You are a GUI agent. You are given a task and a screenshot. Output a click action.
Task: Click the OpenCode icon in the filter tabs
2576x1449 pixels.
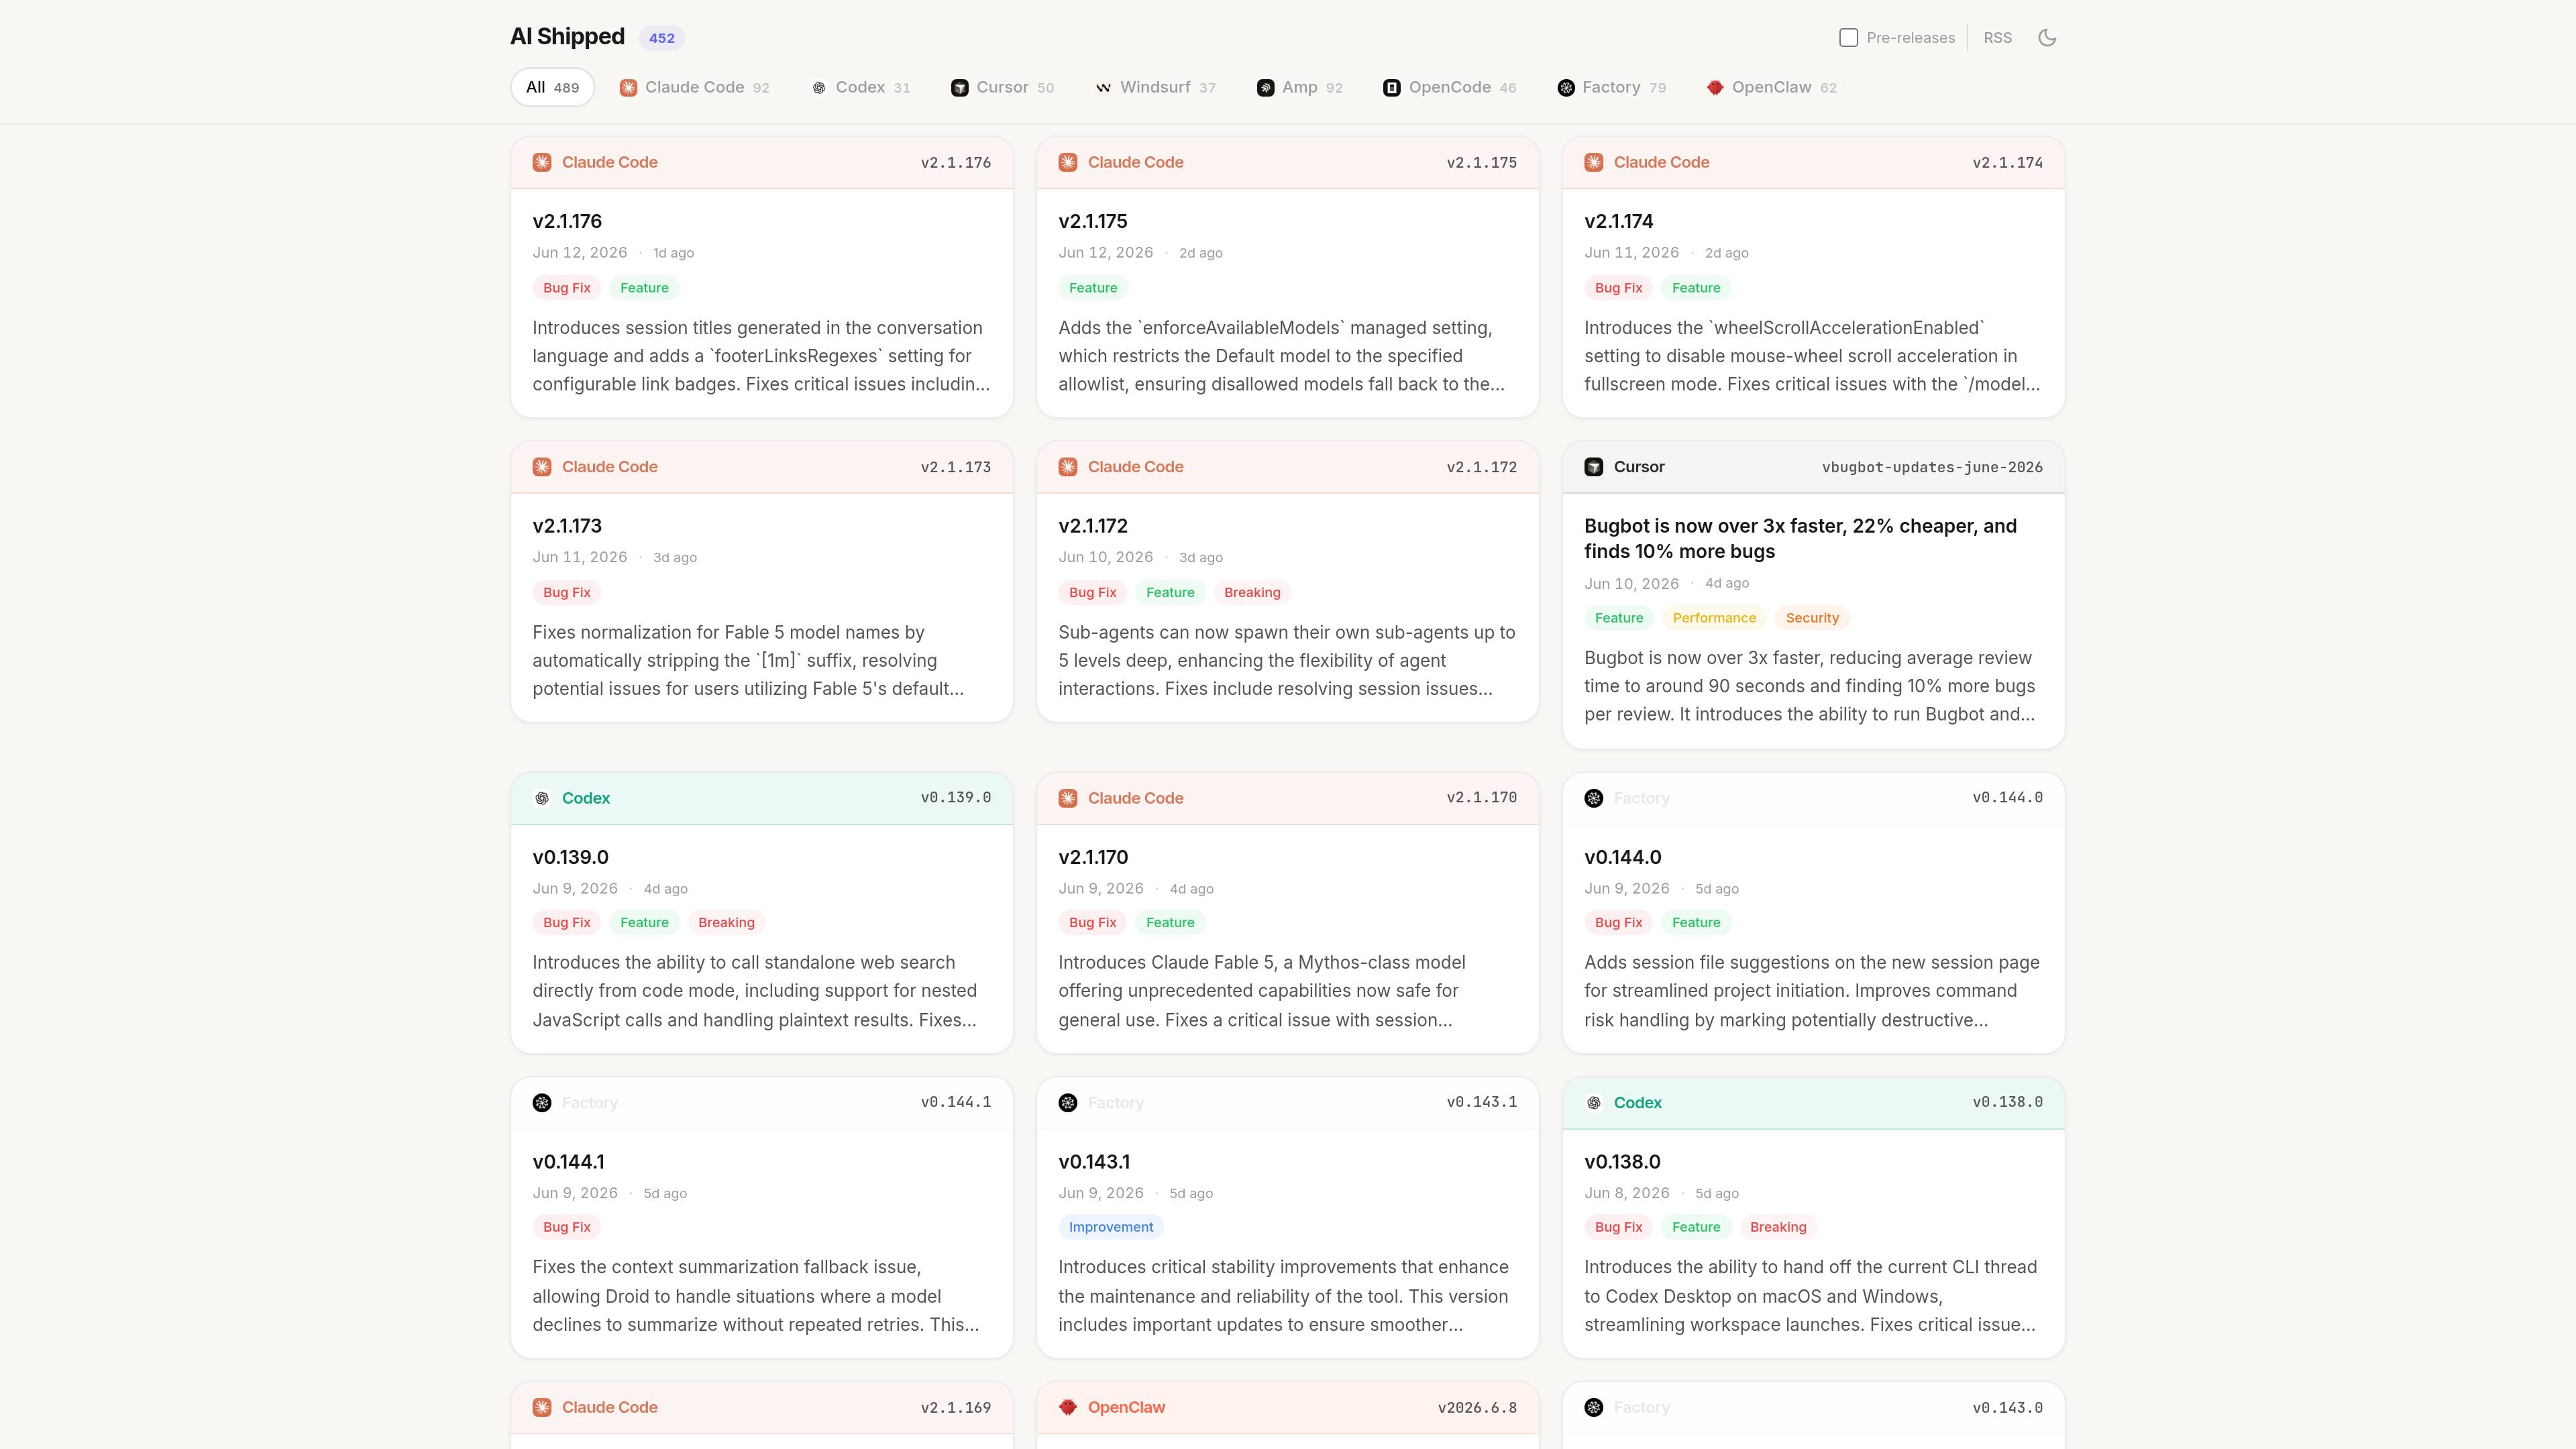[x=1391, y=88]
